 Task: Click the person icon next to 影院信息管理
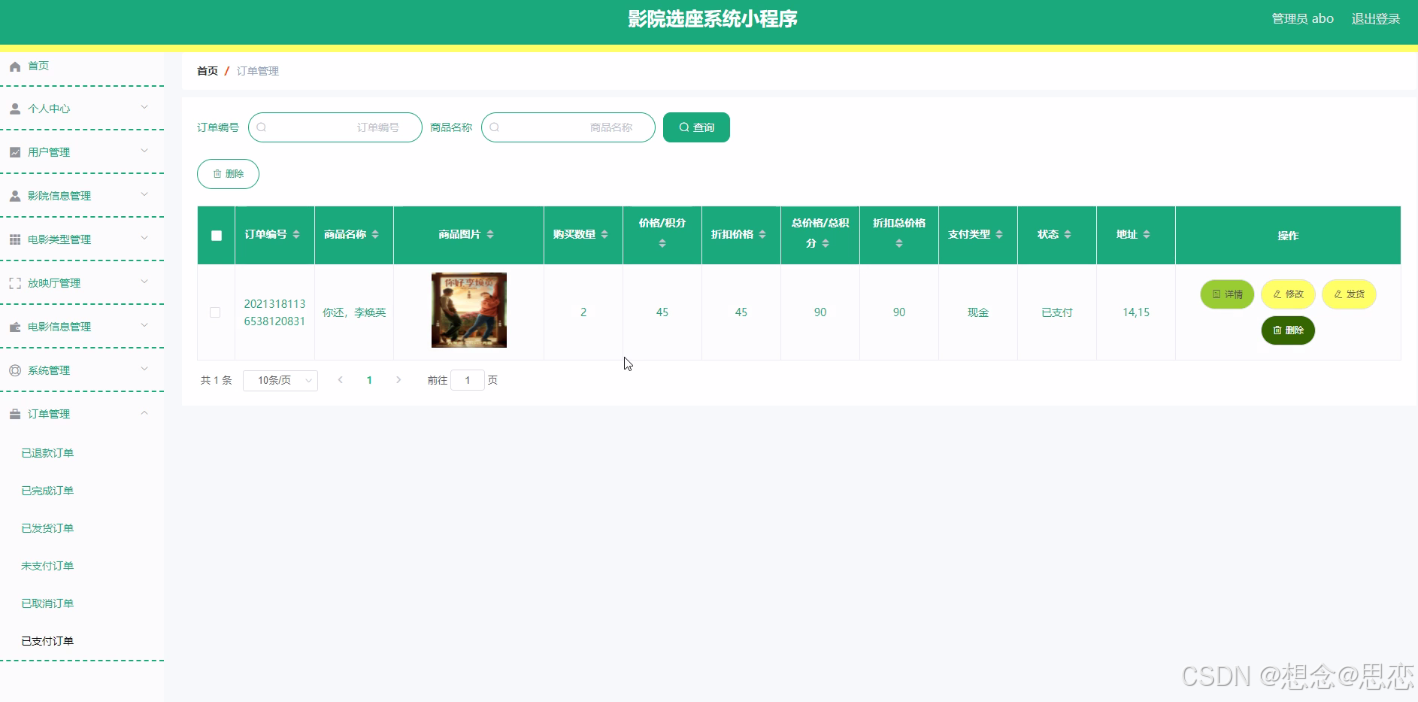[15, 196]
